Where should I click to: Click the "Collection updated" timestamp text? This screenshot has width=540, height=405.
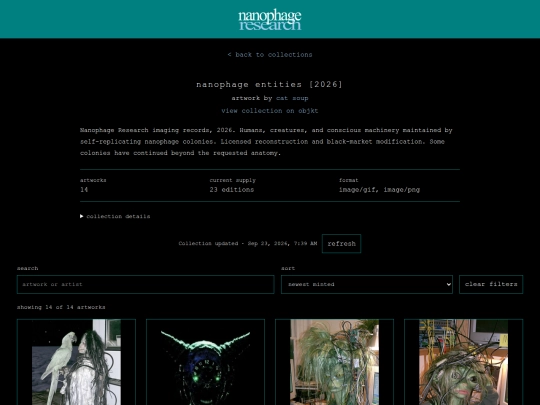coord(248,243)
